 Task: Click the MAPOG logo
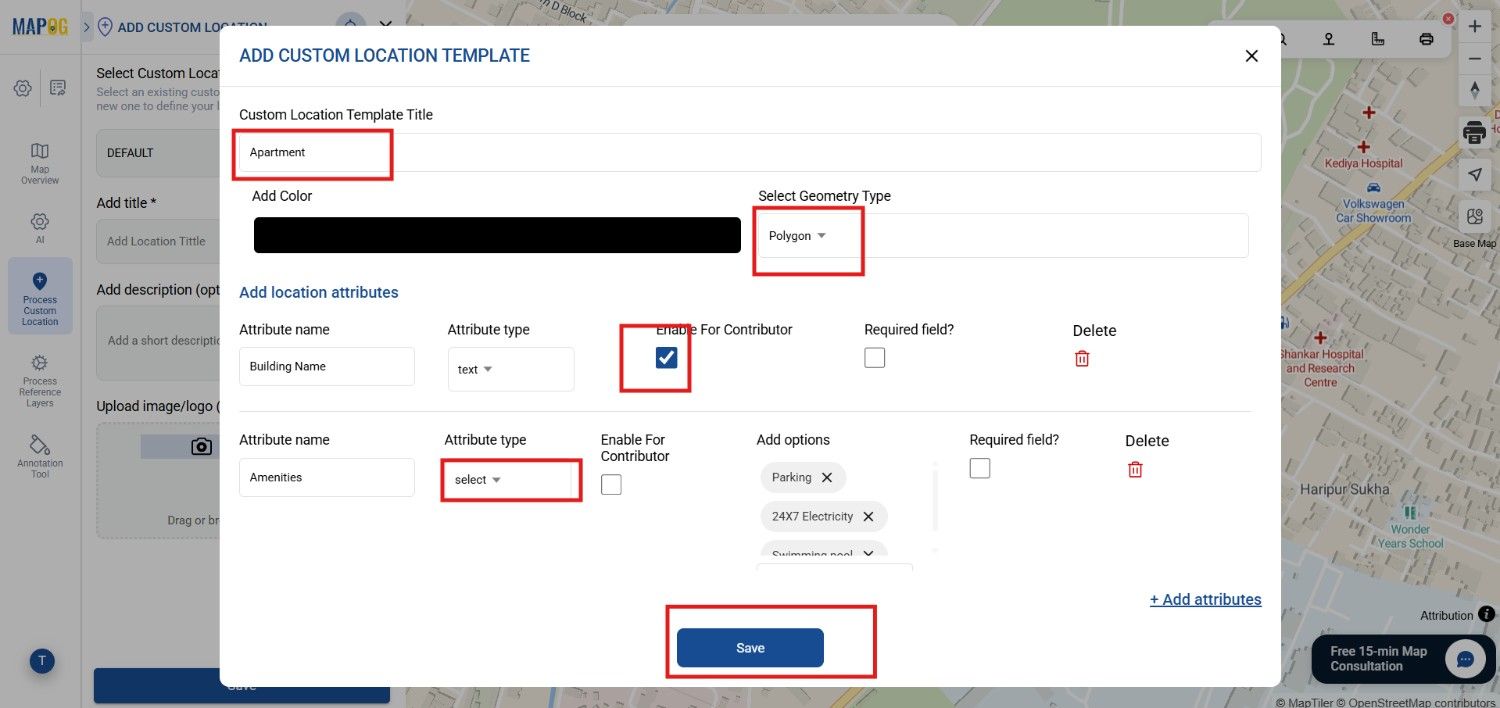[40, 27]
